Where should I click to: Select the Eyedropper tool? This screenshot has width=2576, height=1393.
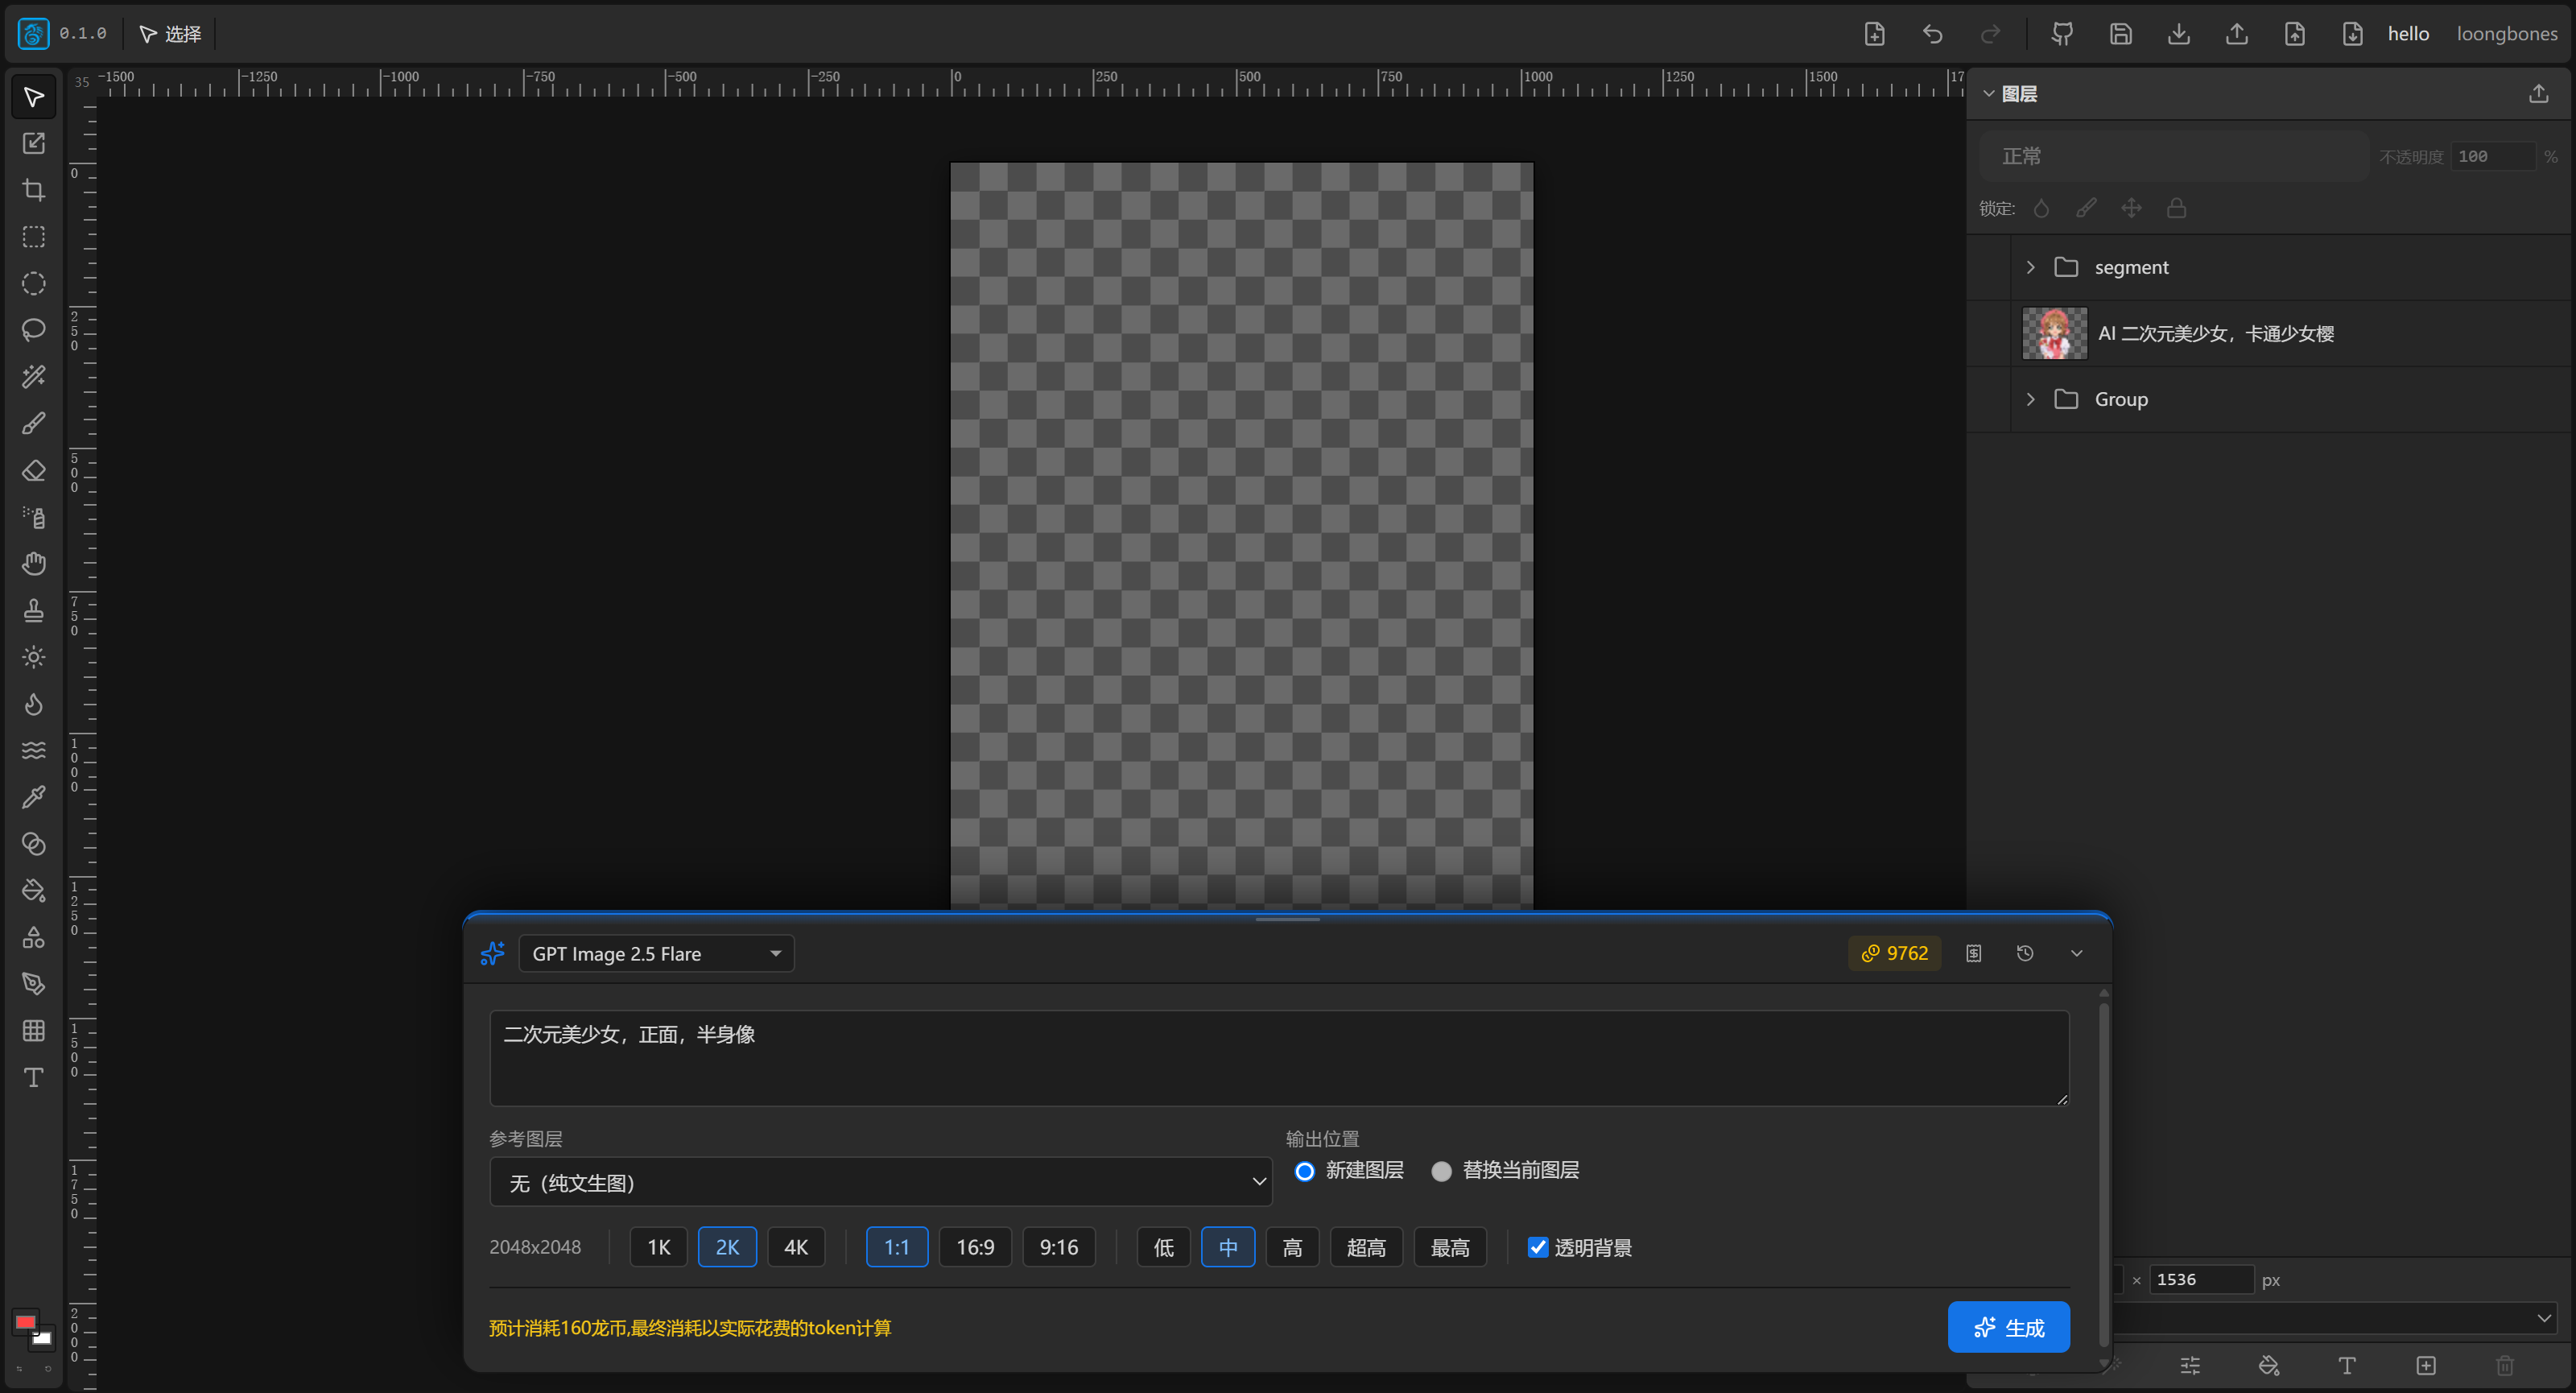(x=33, y=797)
